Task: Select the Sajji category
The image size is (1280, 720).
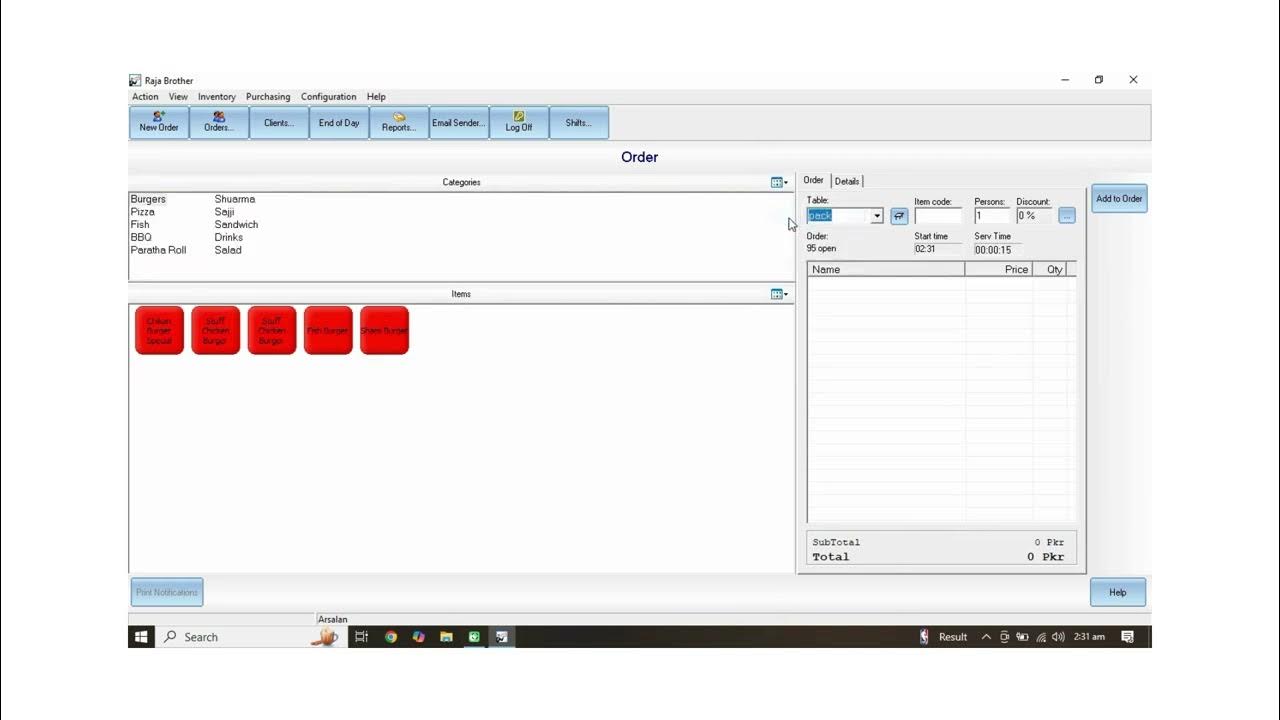Action: [x=224, y=212]
